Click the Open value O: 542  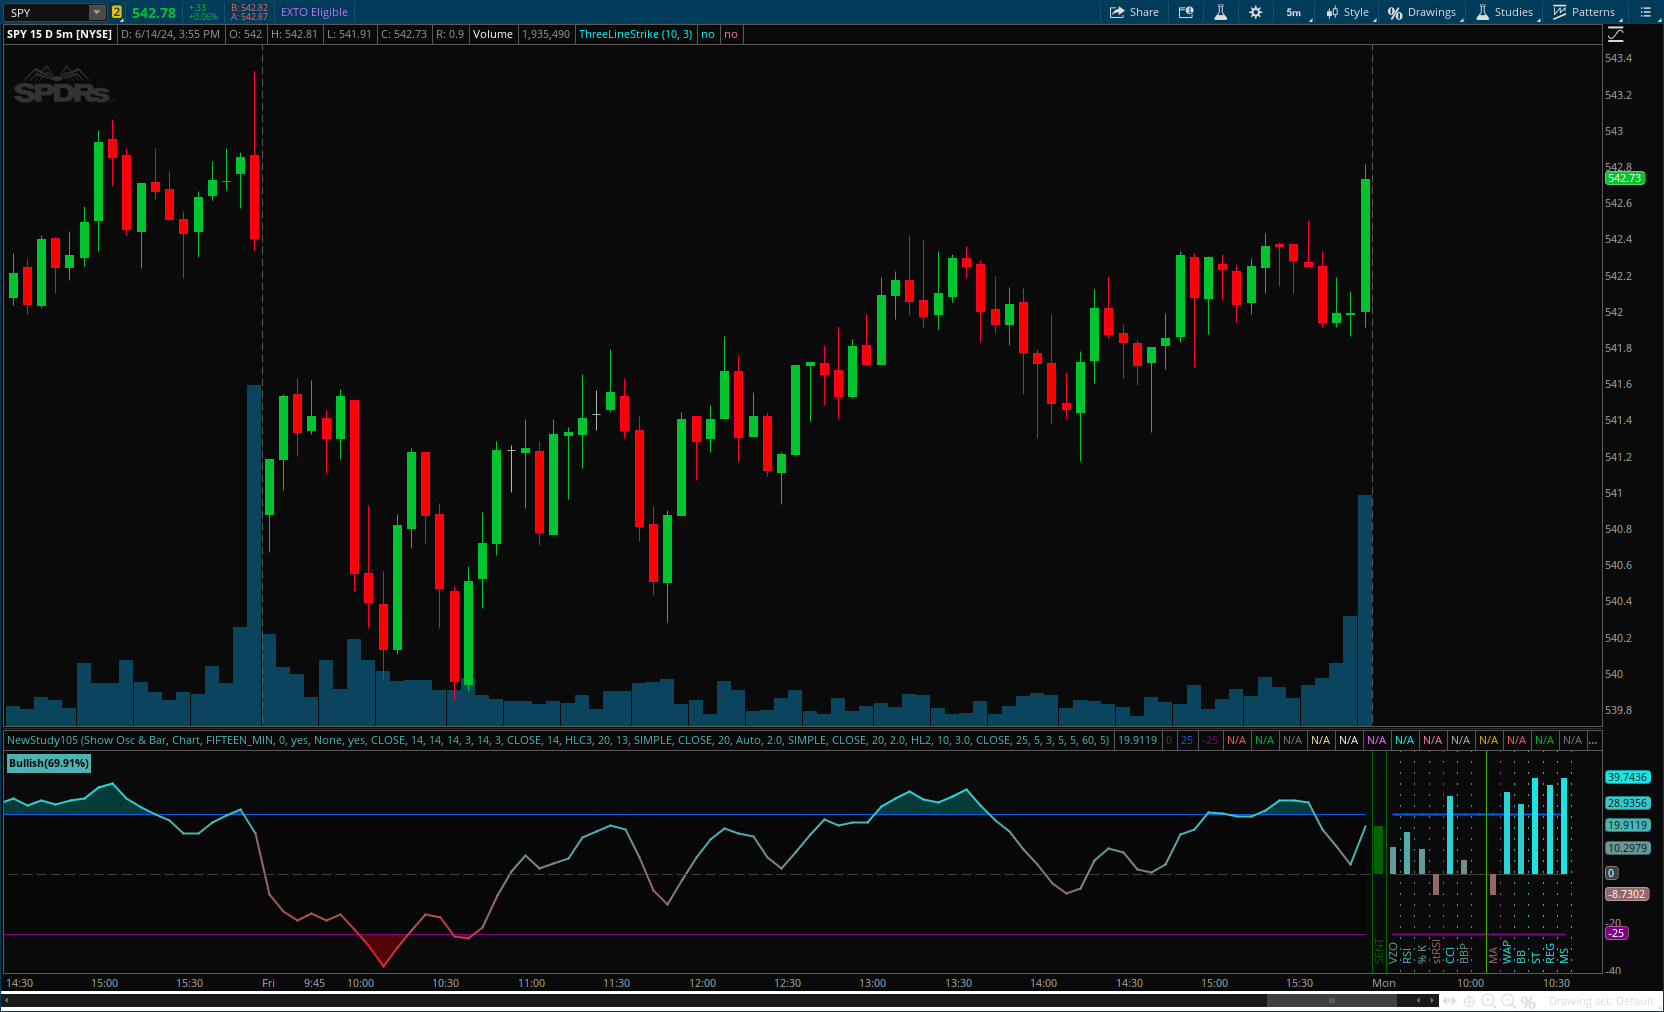[x=246, y=34]
